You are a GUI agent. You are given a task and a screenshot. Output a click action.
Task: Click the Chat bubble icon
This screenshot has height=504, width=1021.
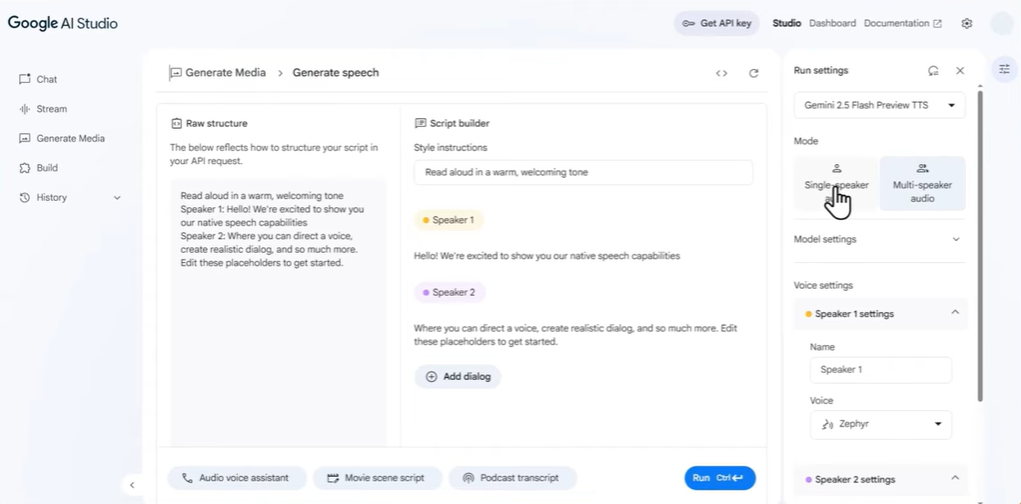(x=25, y=79)
